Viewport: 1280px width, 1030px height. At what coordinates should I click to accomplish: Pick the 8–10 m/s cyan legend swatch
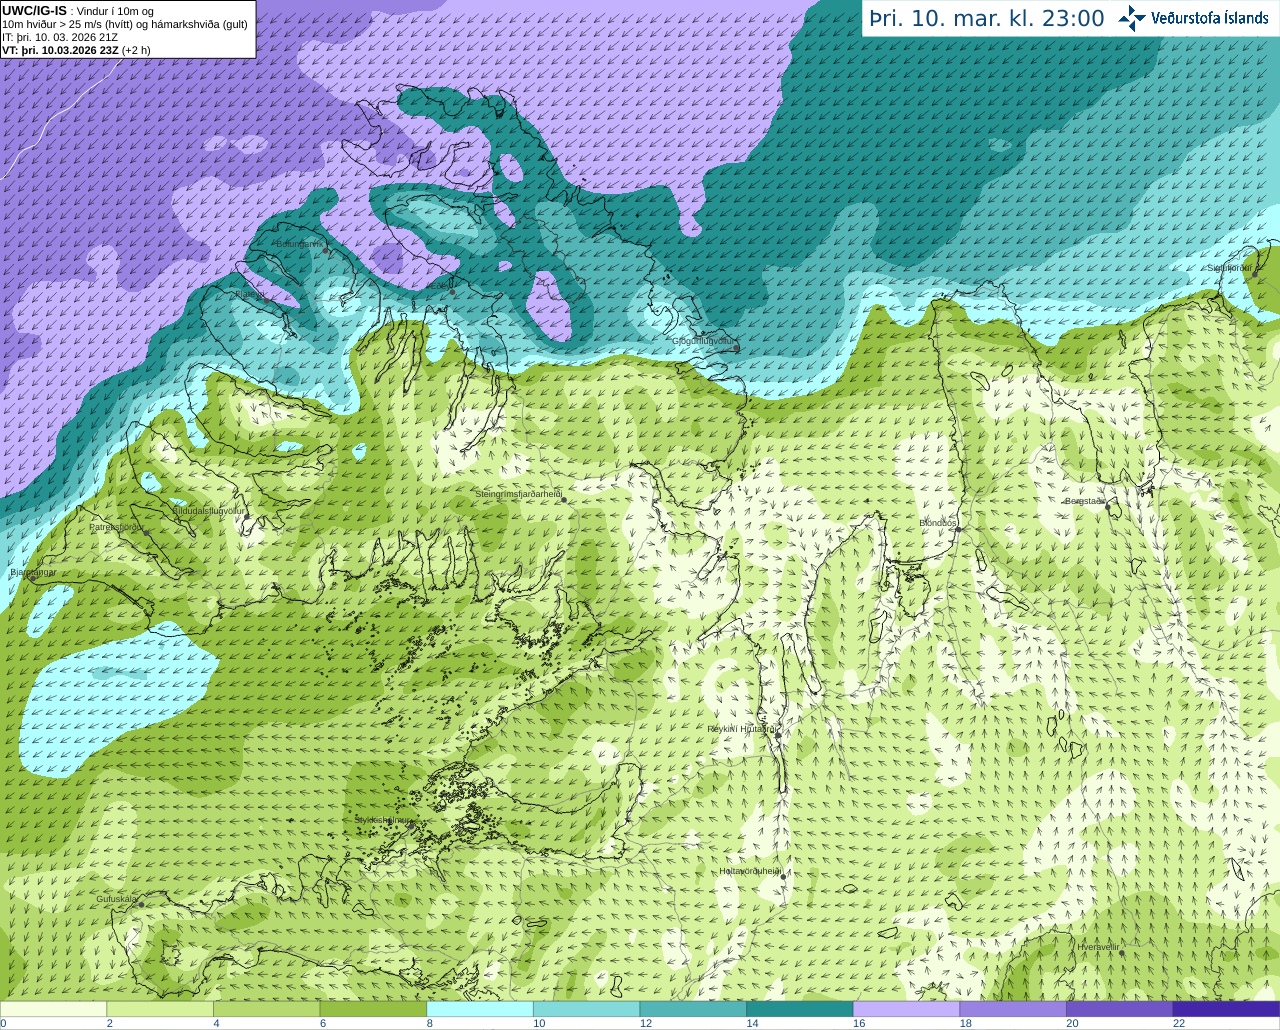(480, 1009)
